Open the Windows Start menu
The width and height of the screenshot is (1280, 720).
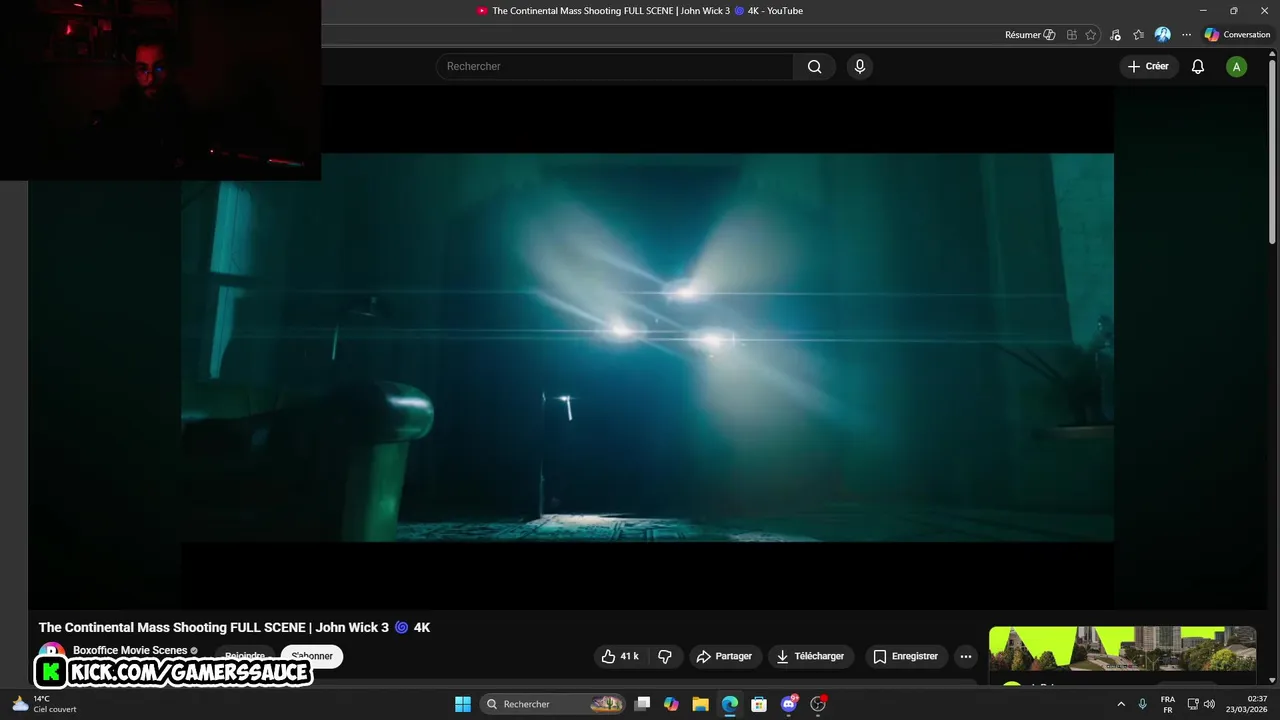[463, 704]
